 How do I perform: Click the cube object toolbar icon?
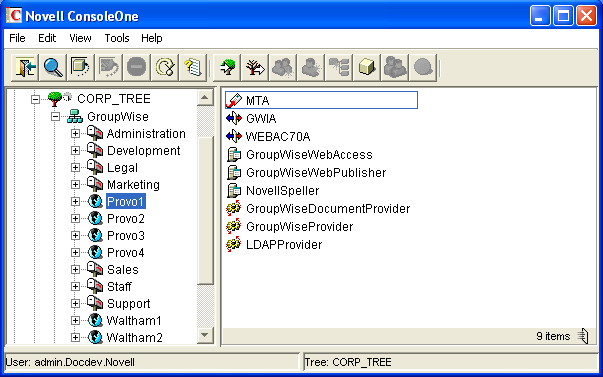[x=367, y=68]
